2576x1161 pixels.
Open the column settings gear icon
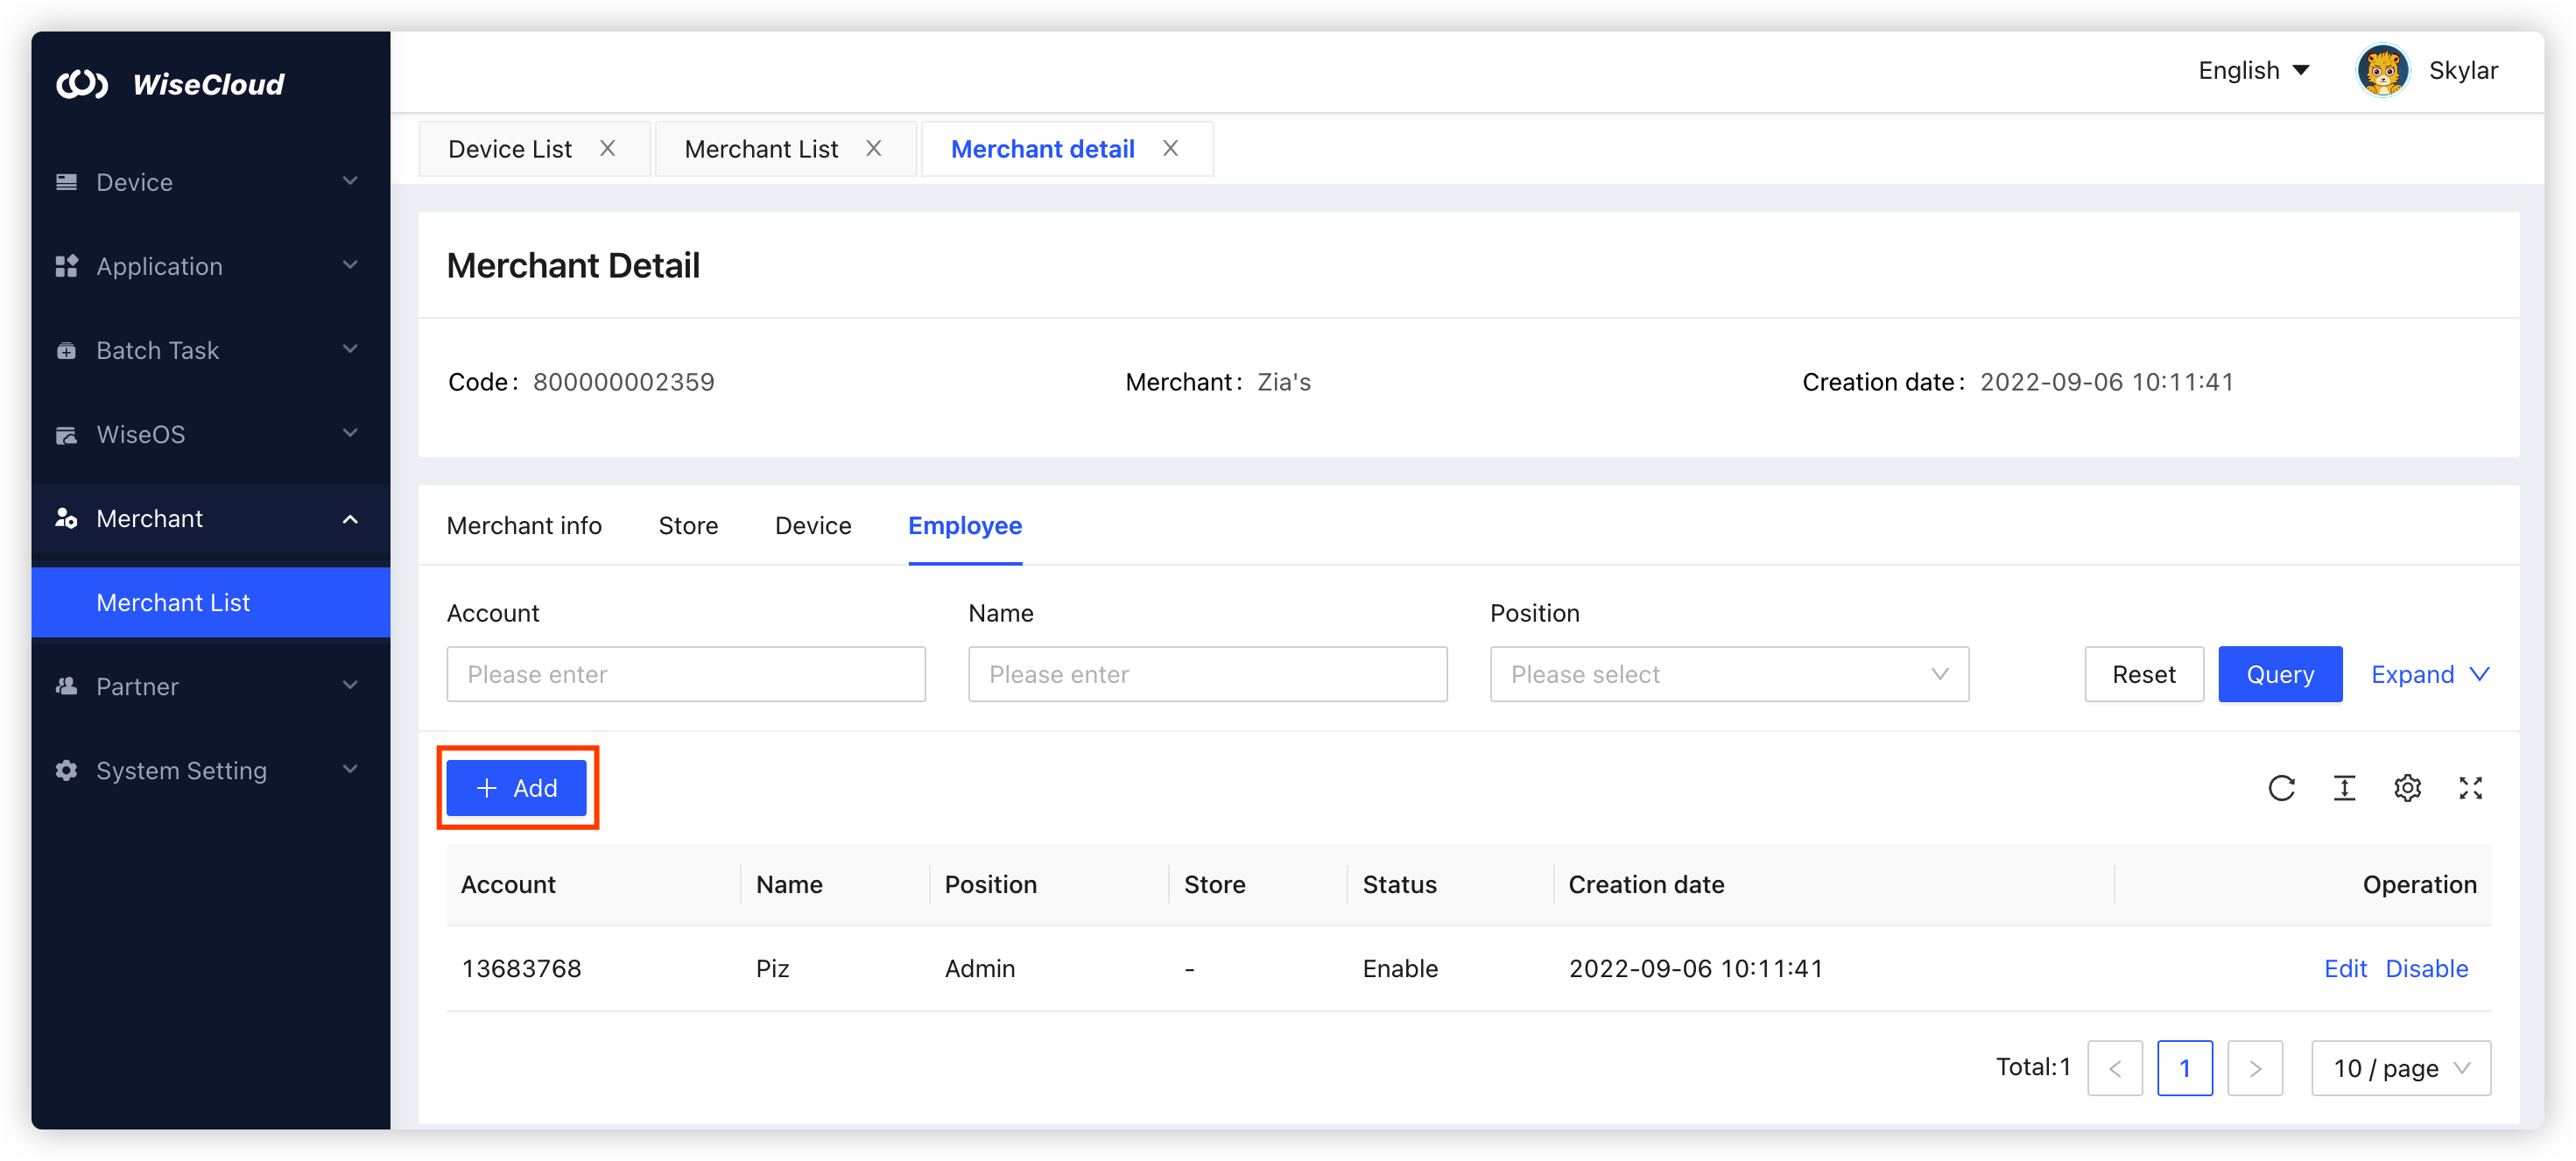tap(2407, 788)
